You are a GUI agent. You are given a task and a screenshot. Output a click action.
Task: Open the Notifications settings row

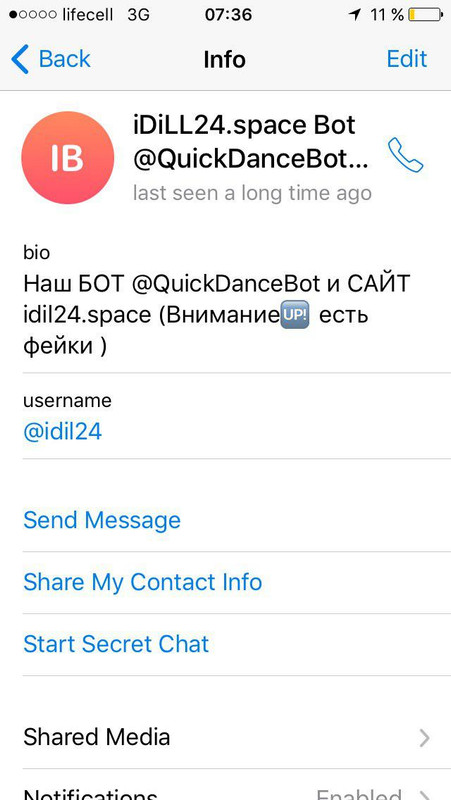[226, 786]
